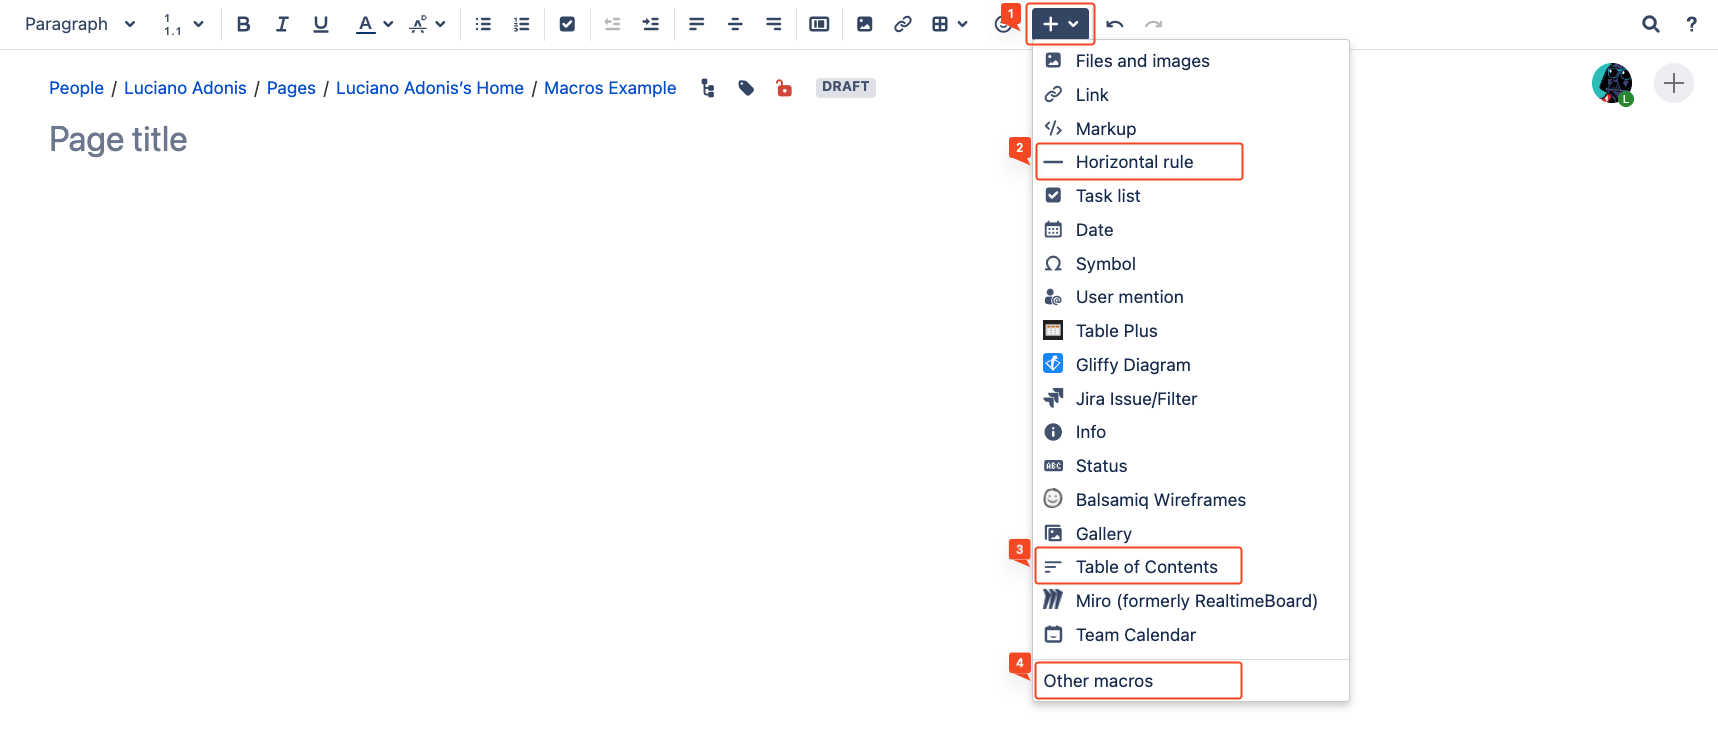Click the undo arrow icon
This screenshot has height=730, width=1718.
[1115, 24]
